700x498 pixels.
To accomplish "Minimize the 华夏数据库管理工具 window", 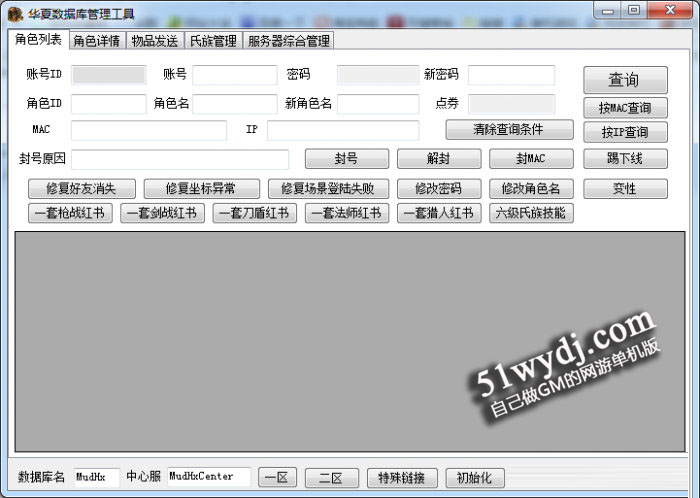I will (x=607, y=11).
